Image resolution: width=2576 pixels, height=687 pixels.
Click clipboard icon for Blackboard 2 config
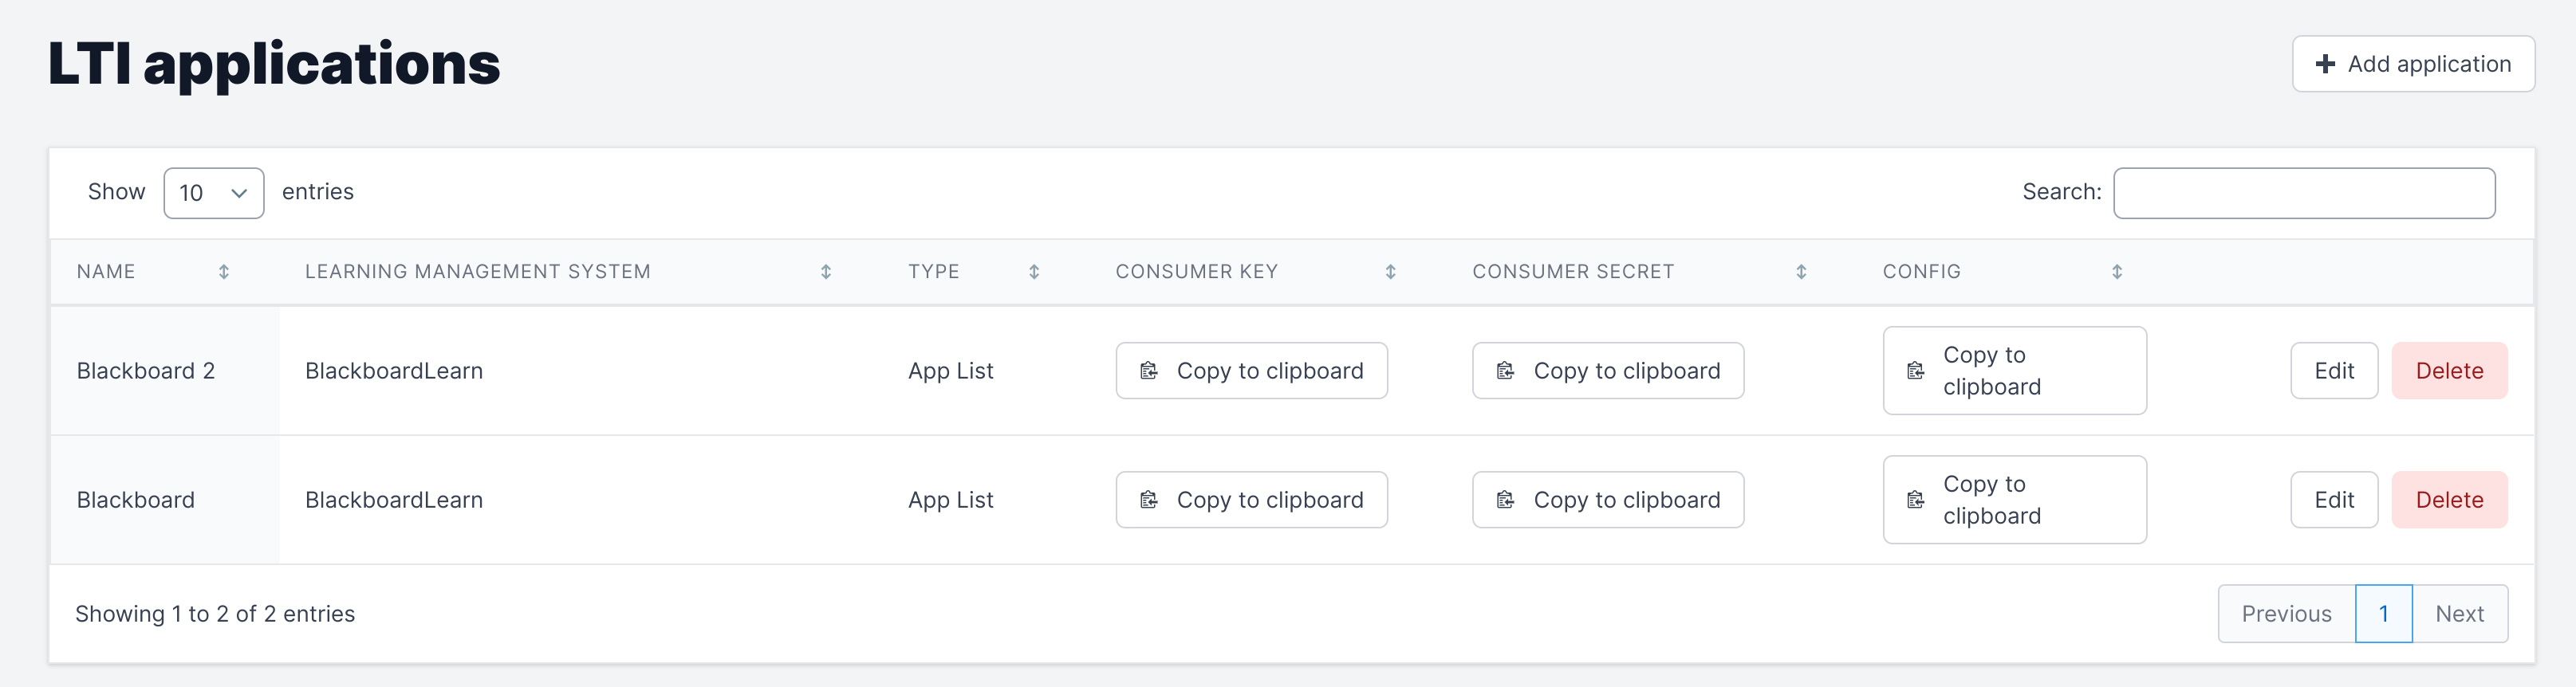[1915, 371]
